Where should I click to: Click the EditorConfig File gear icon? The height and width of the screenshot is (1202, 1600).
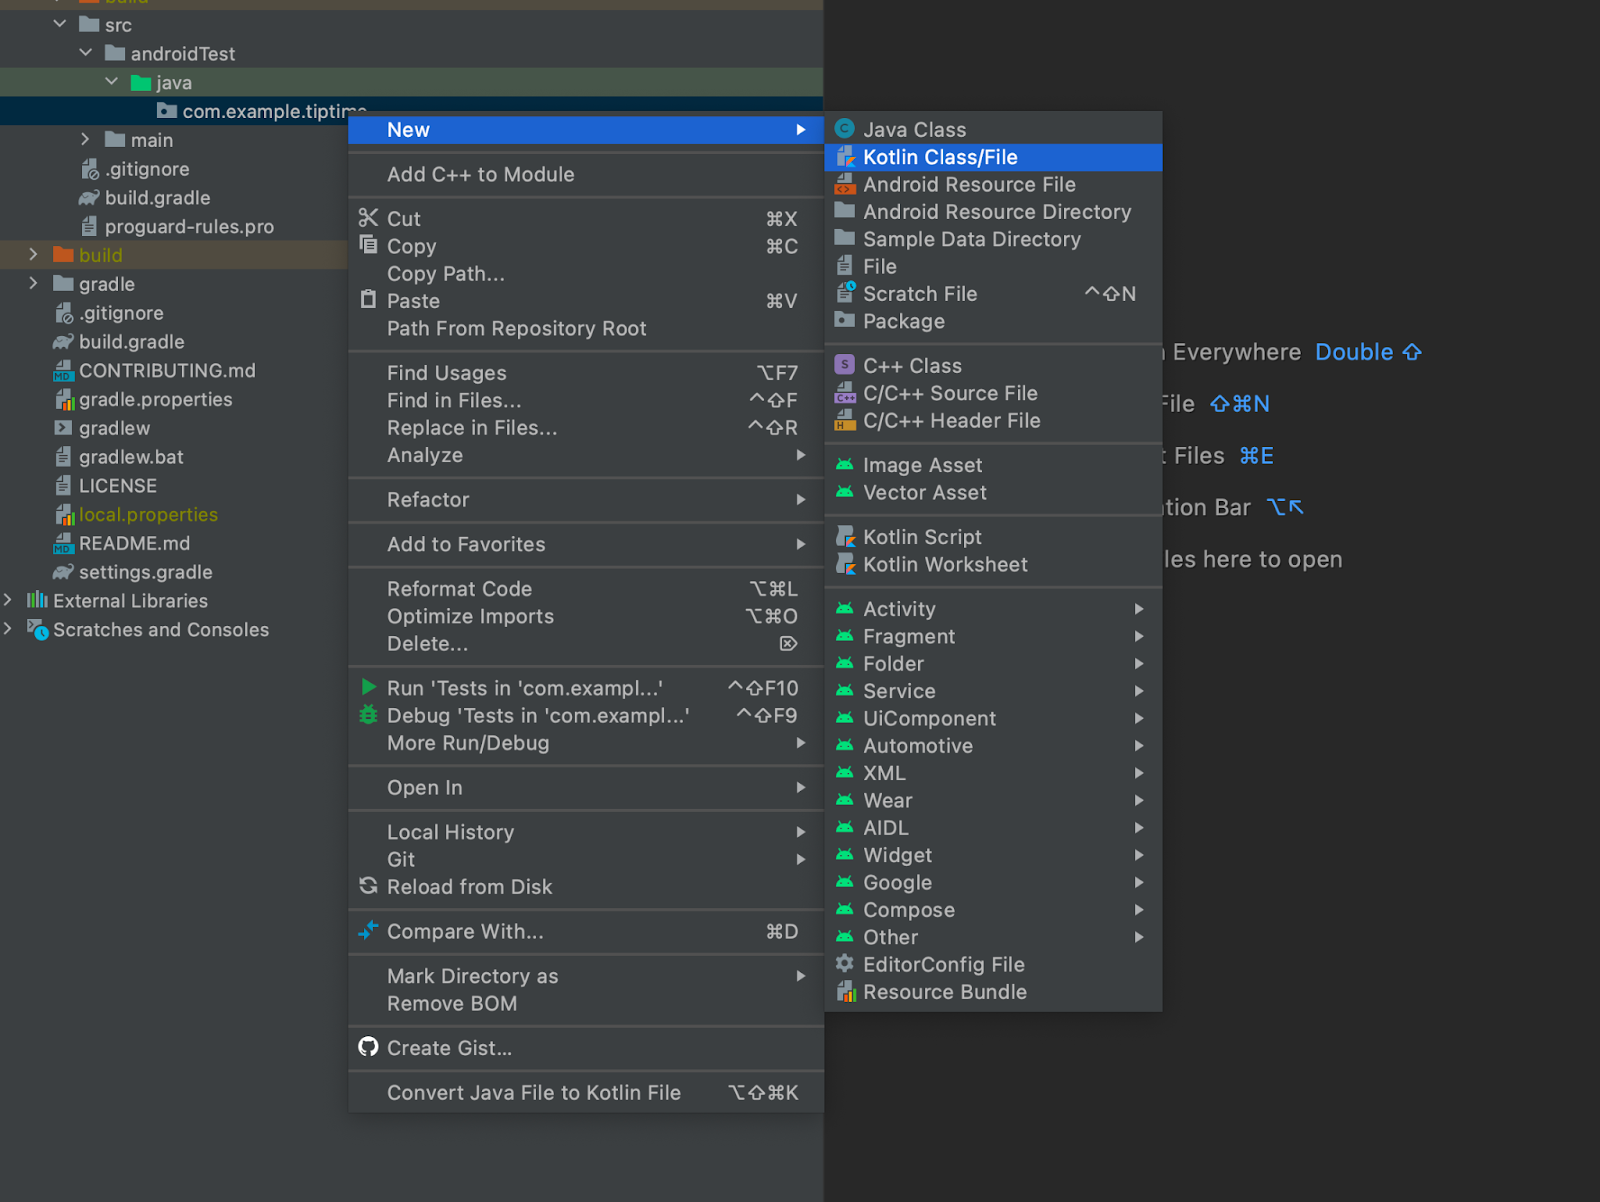click(845, 964)
